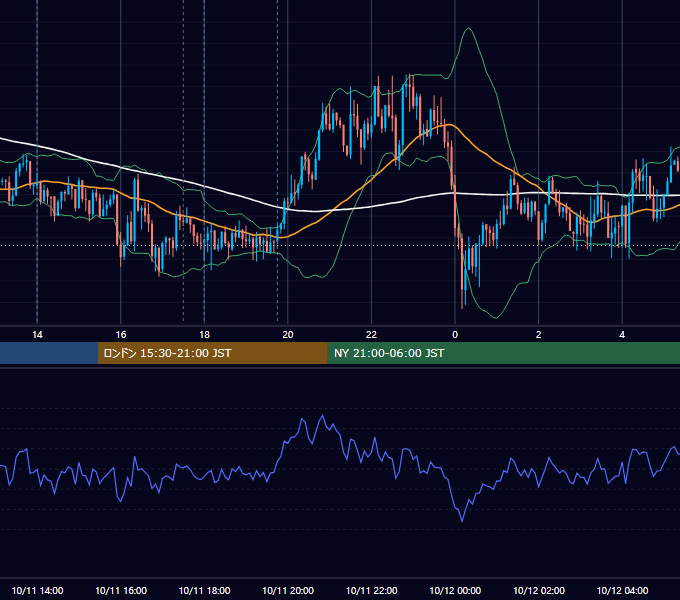Click hour label 0 on the upper time axis
The image size is (680, 600).
455,335
